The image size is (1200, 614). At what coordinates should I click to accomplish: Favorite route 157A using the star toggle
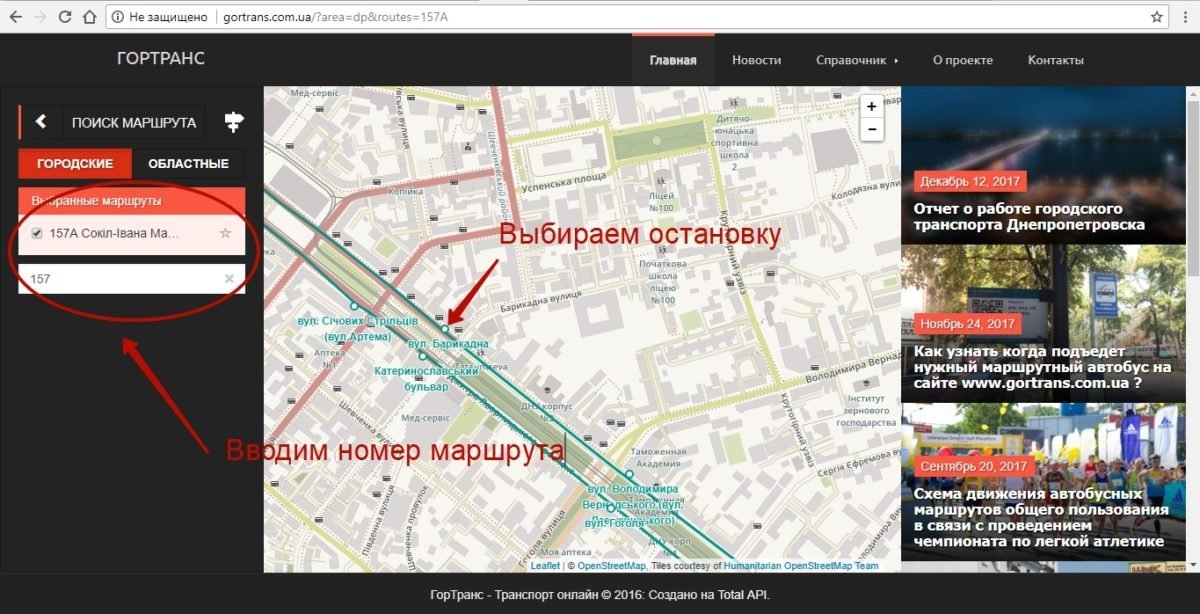[x=228, y=234]
